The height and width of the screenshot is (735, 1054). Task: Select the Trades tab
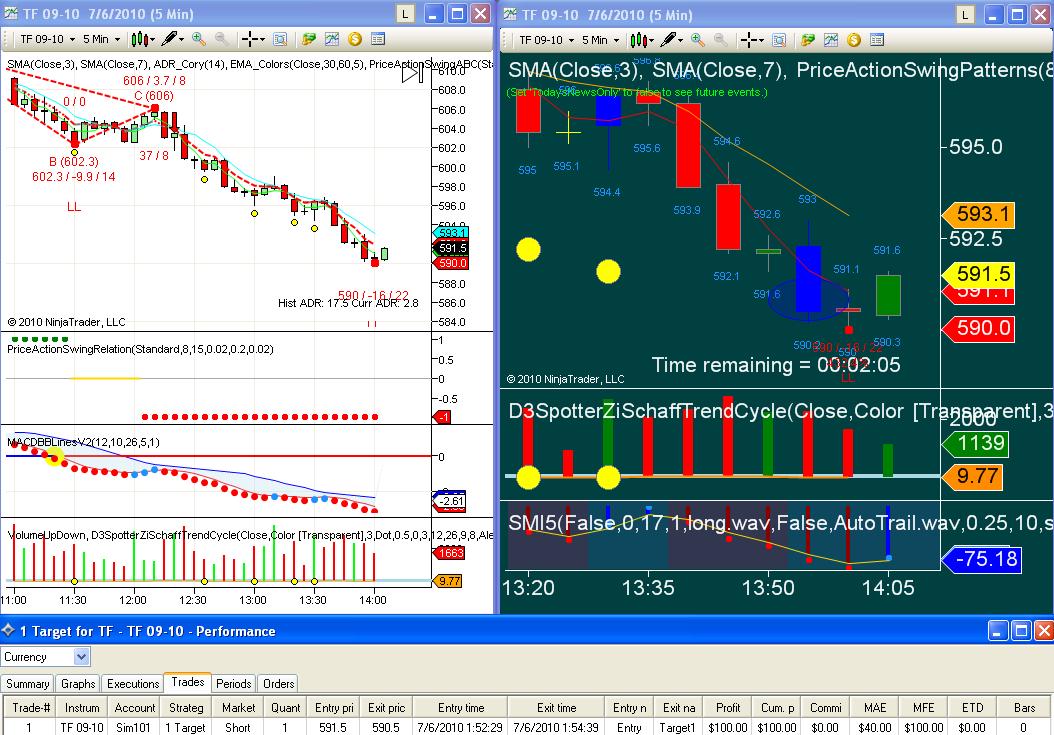click(188, 682)
